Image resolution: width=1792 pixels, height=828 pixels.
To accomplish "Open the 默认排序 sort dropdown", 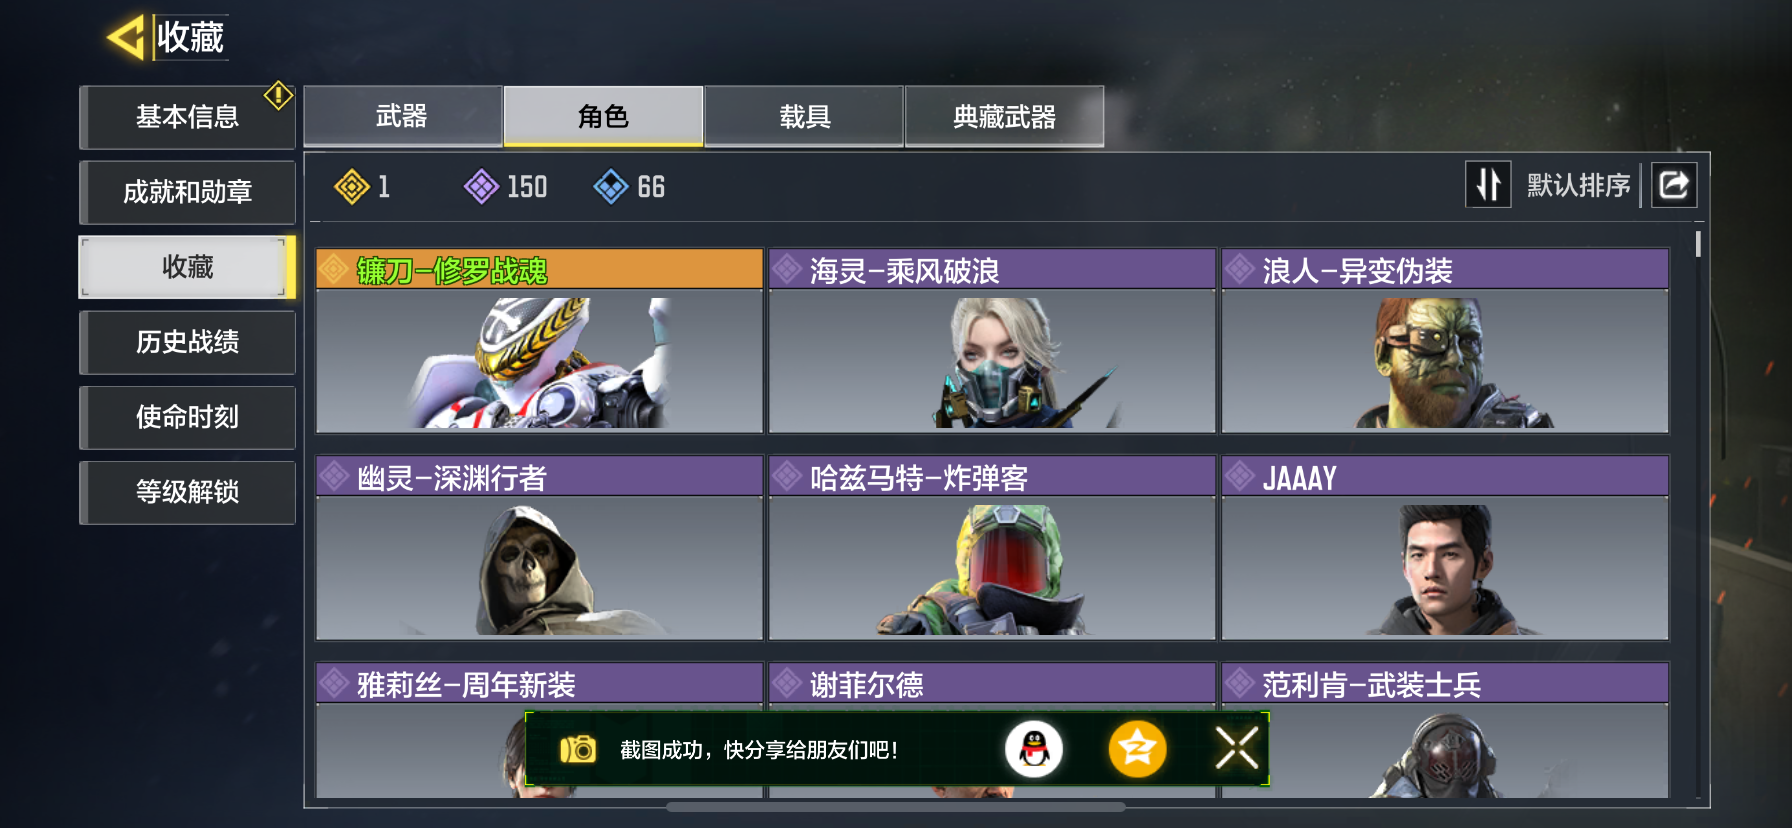I will 1578,186.
